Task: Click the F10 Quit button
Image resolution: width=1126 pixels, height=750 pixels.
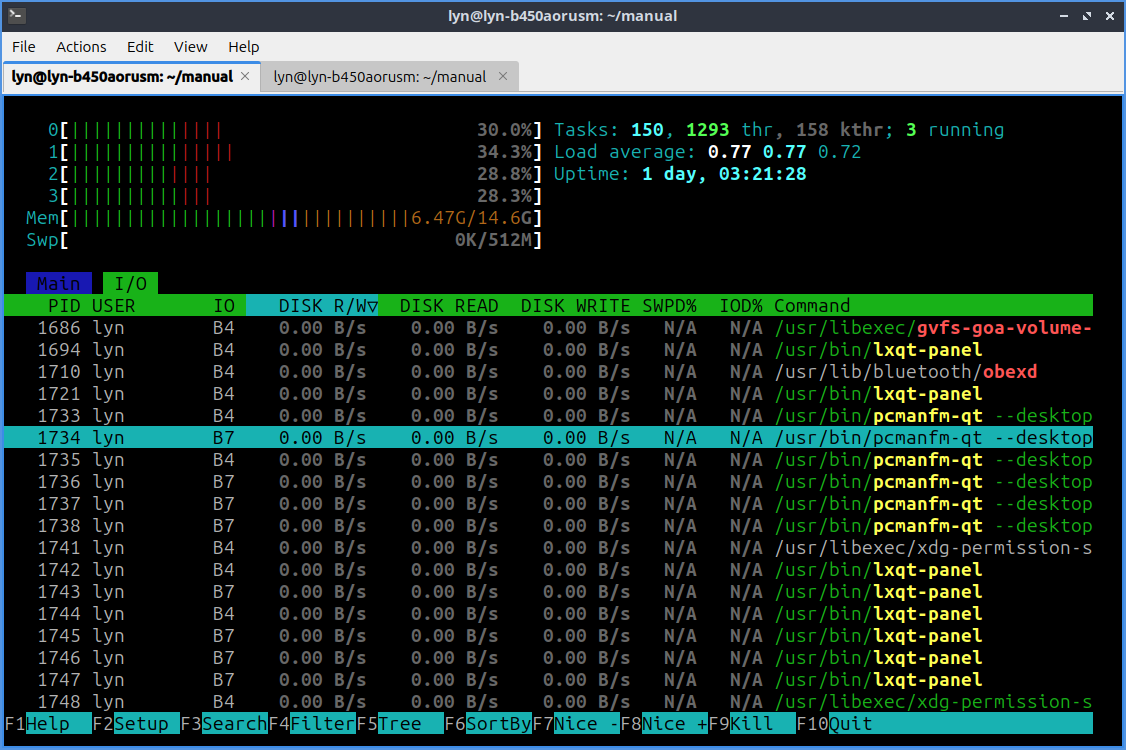Action: pos(850,724)
